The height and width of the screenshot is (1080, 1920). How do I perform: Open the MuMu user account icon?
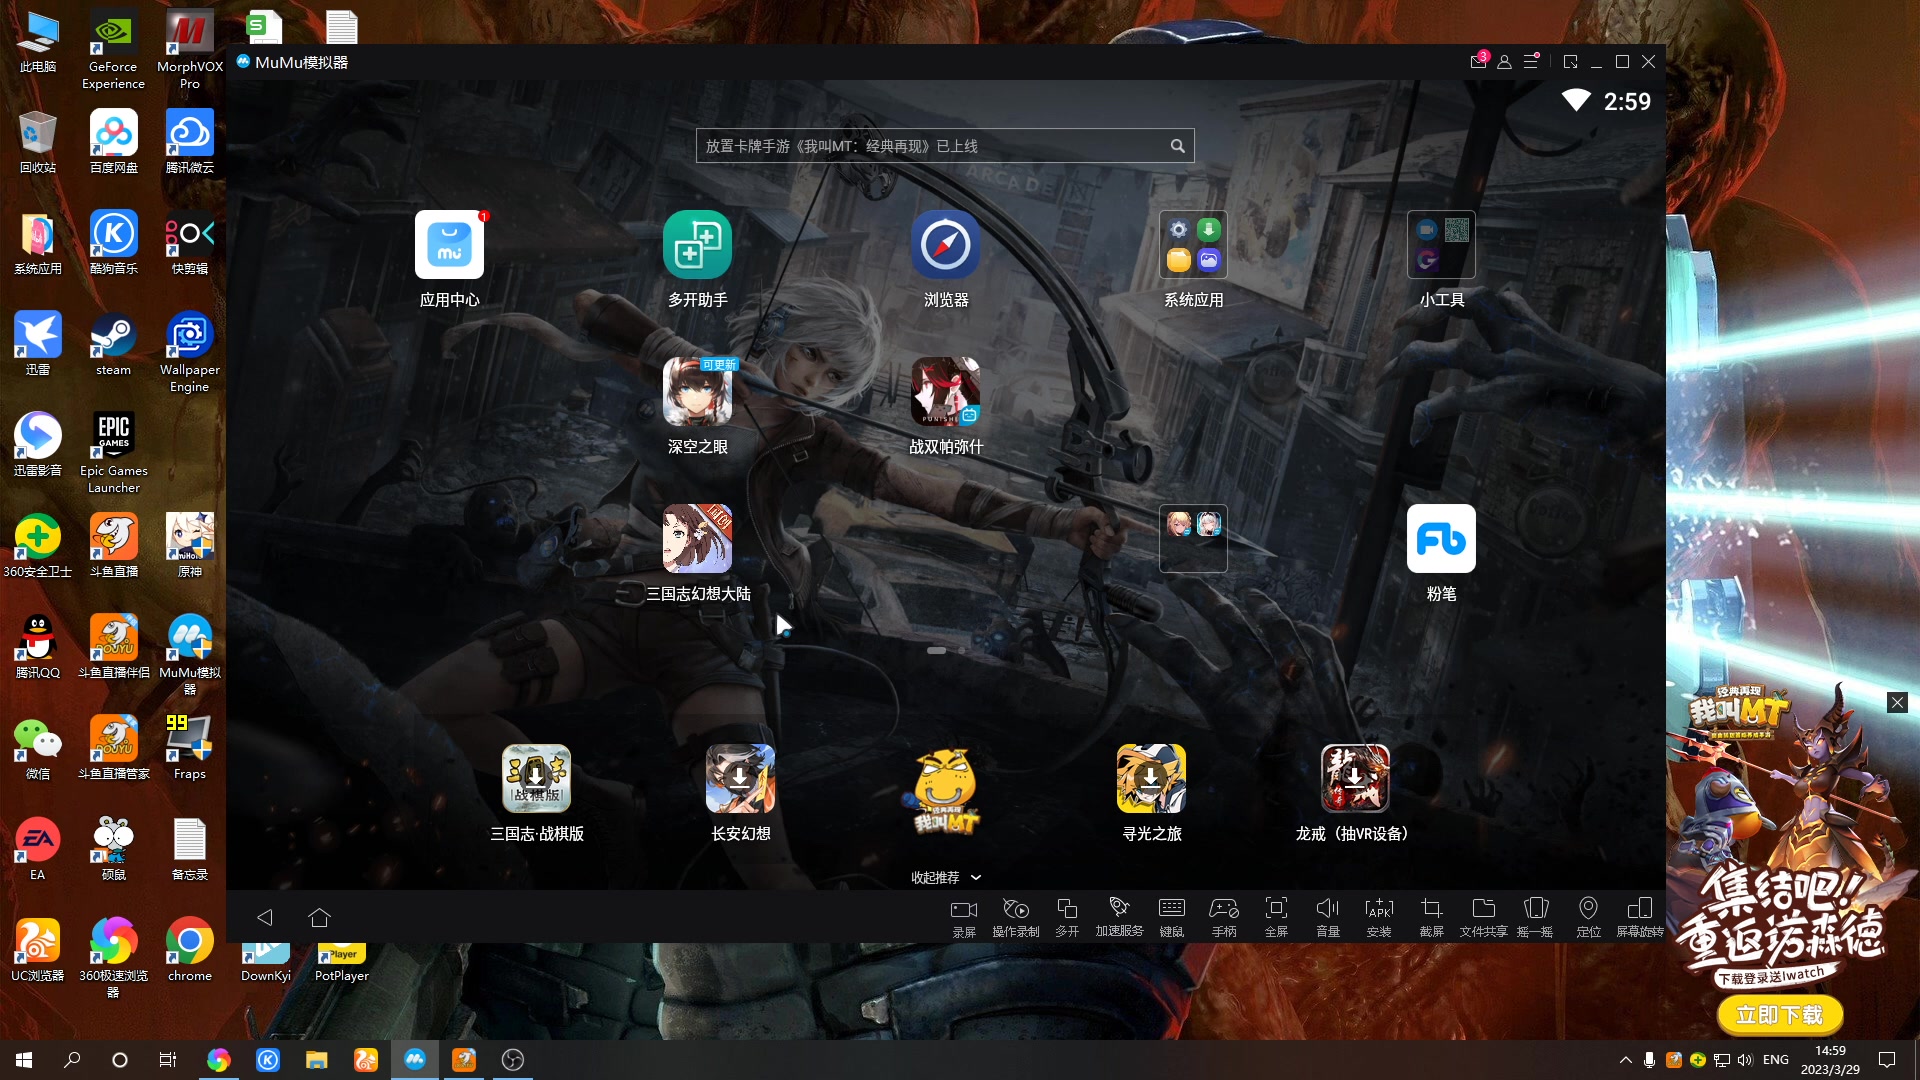(1504, 62)
